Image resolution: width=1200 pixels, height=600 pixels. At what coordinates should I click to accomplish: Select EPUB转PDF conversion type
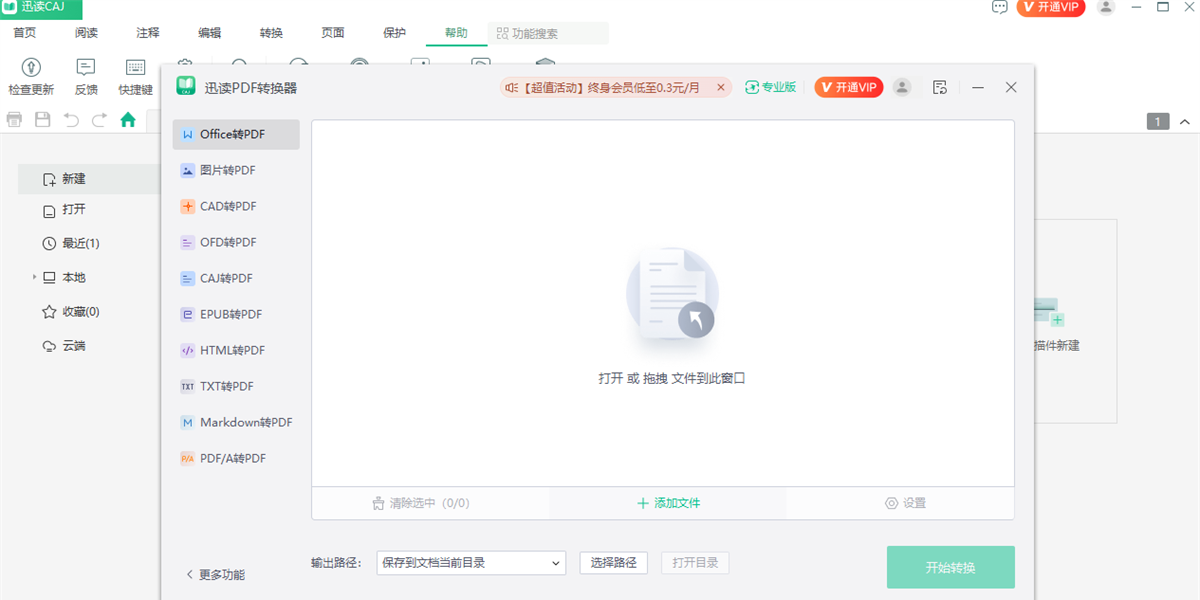pos(236,314)
